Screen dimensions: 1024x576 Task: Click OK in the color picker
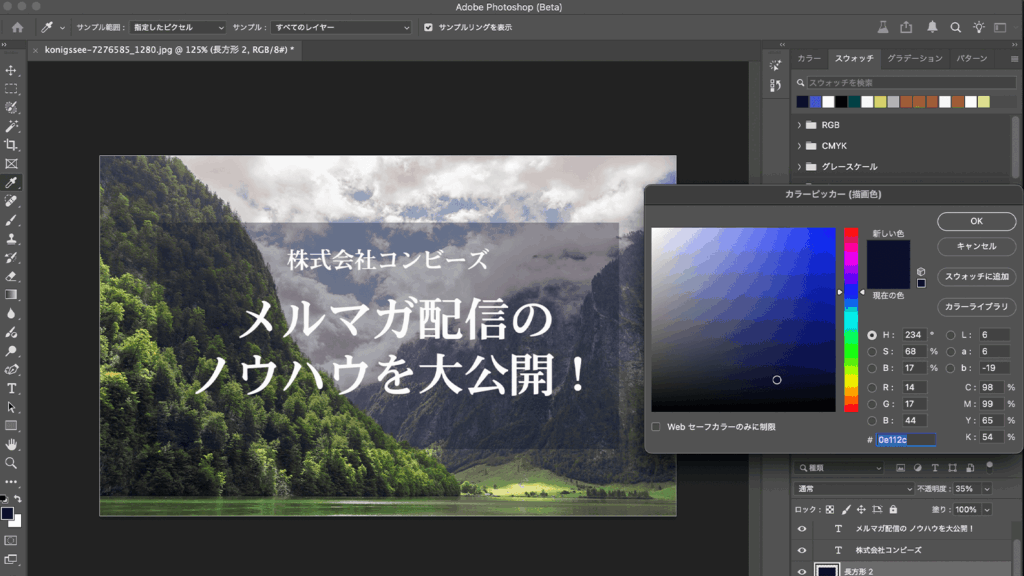point(976,221)
